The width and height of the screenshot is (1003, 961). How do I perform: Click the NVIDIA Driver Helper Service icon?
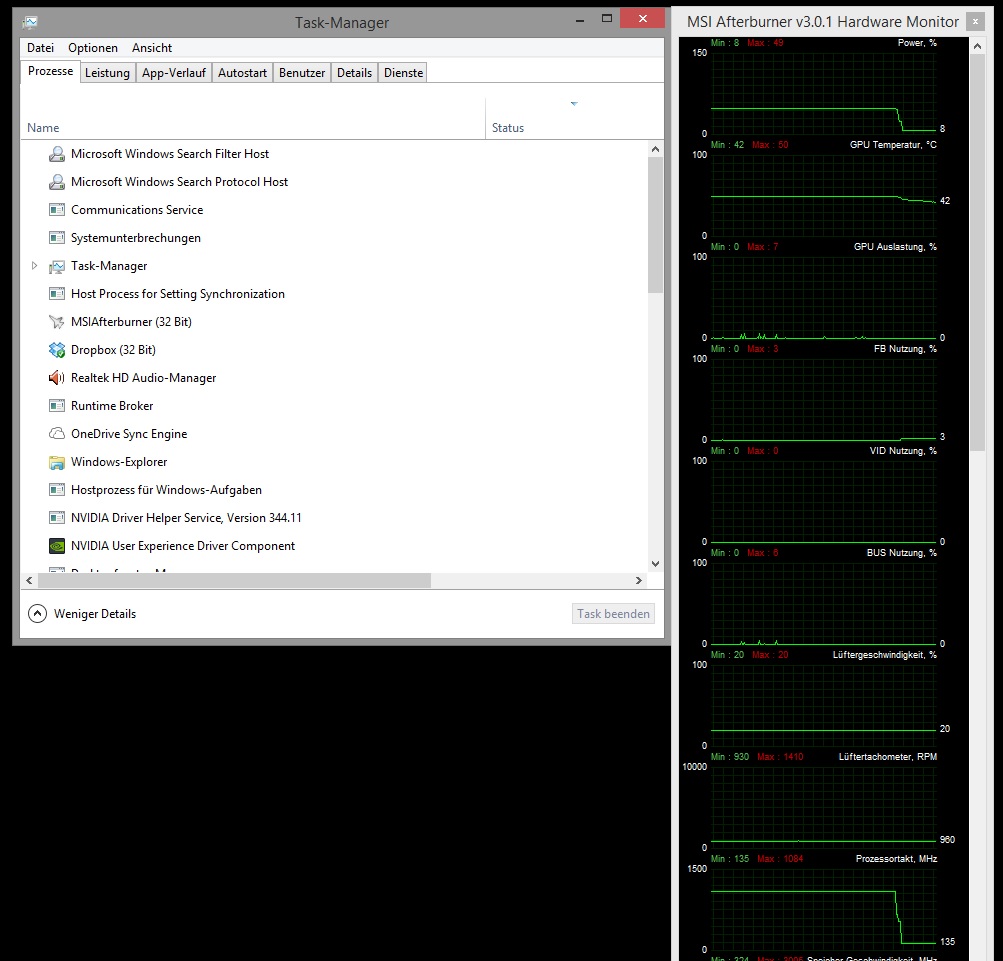click(x=57, y=518)
